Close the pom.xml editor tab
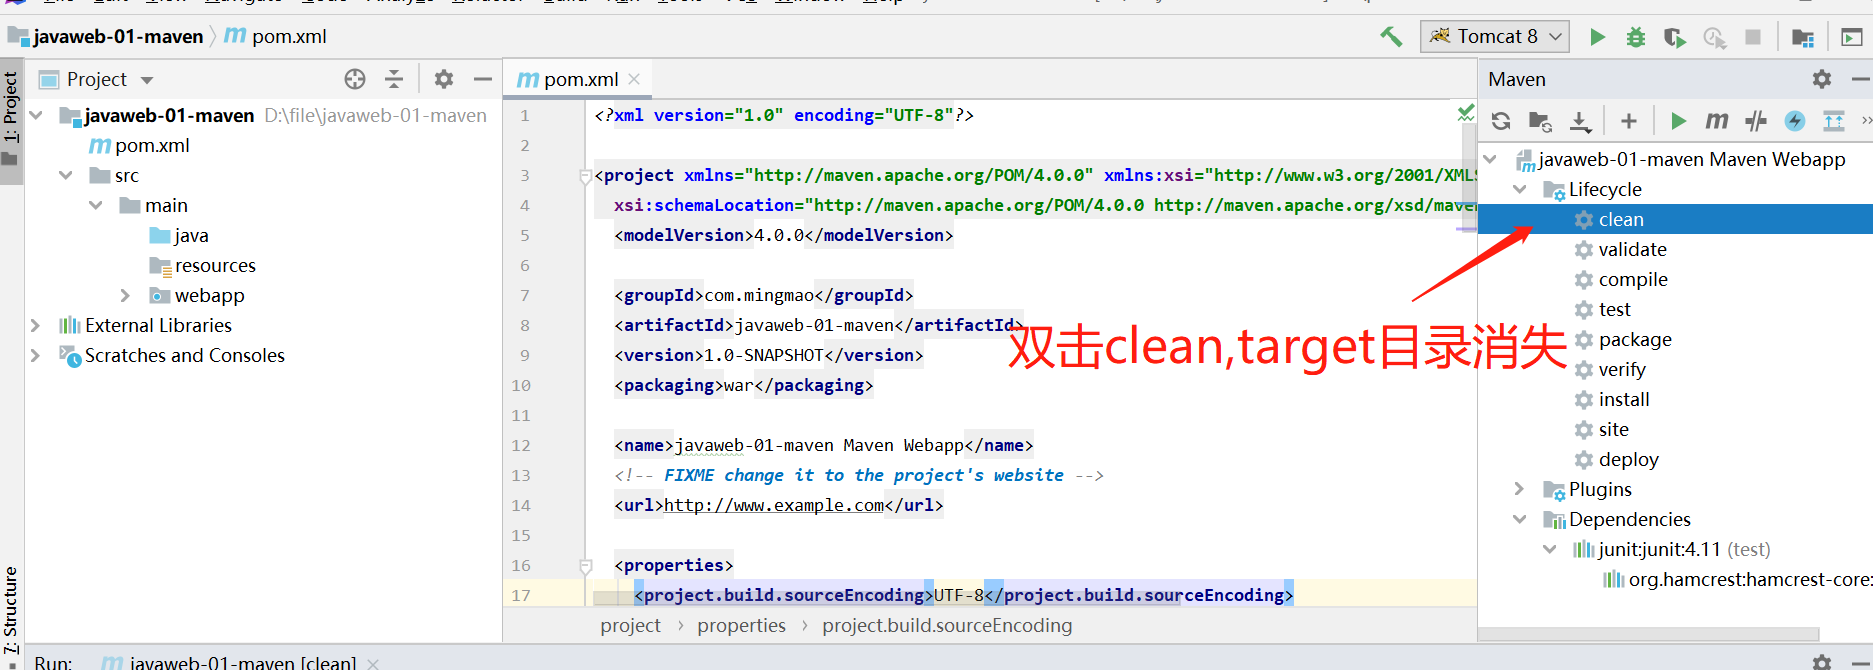Screen dimensions: 1873x670 [634, 78]
